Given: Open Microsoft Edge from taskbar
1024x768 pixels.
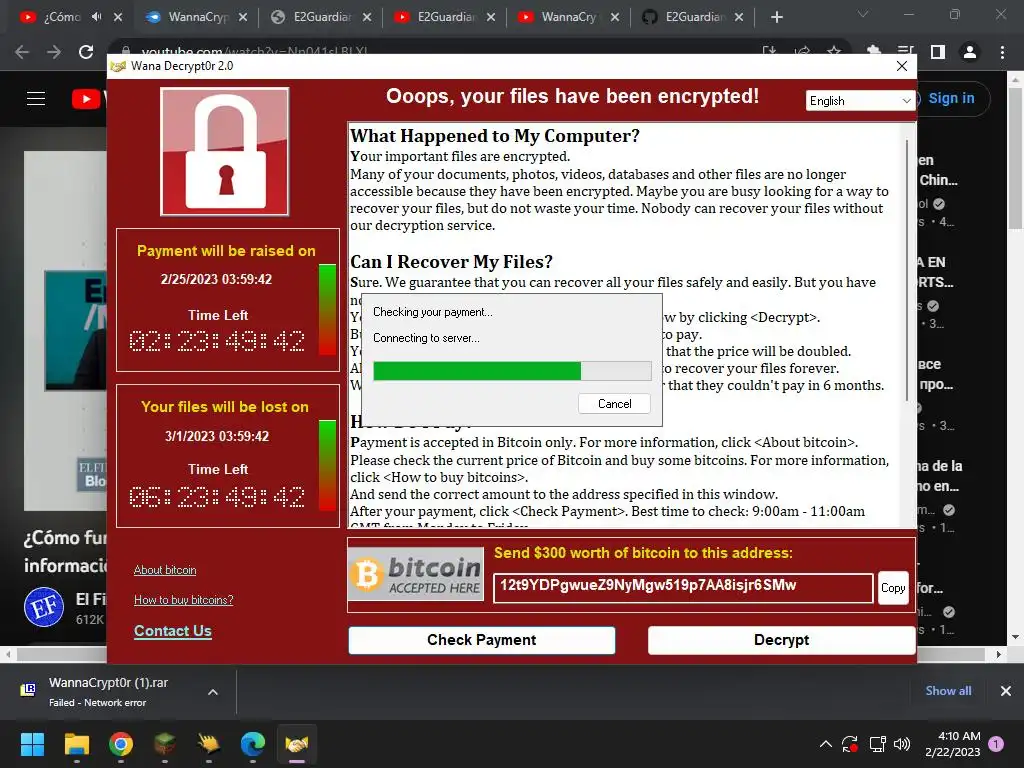Looking at the screenshot, I should point(253,744).
